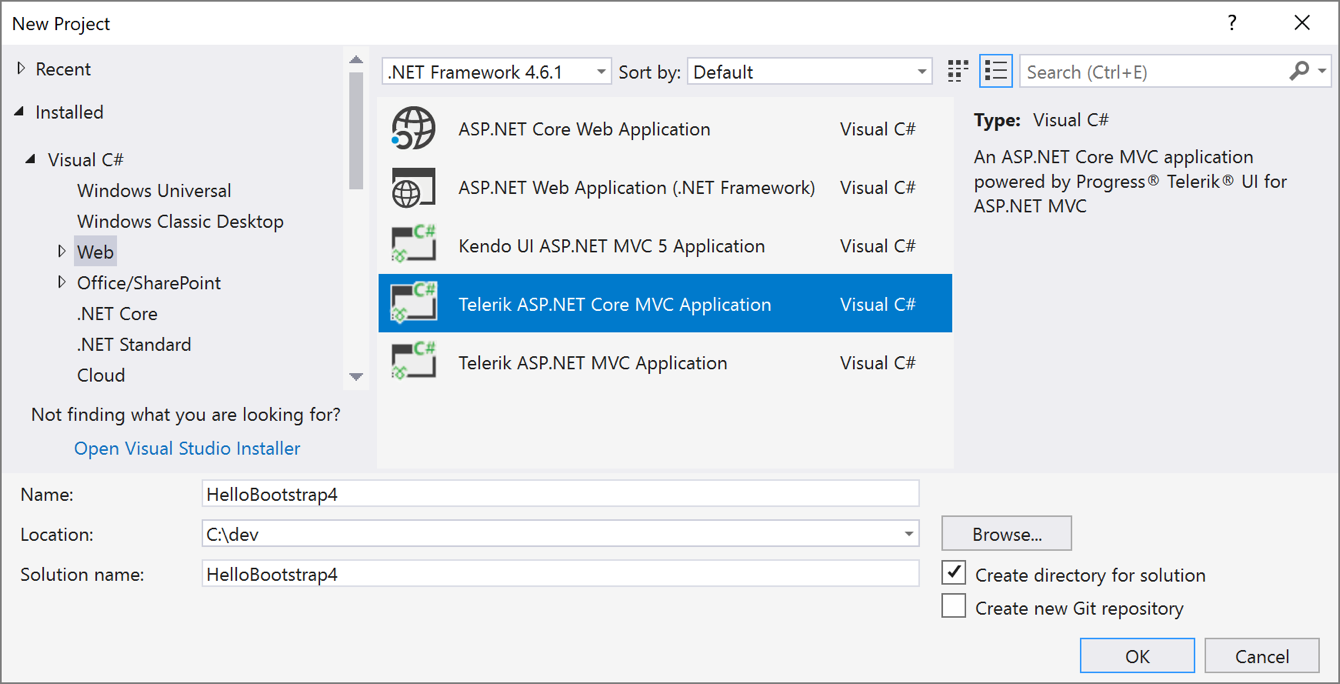The image size is (1340, 684).
Task: Click the project Name text field
Action: click(560, 494)
